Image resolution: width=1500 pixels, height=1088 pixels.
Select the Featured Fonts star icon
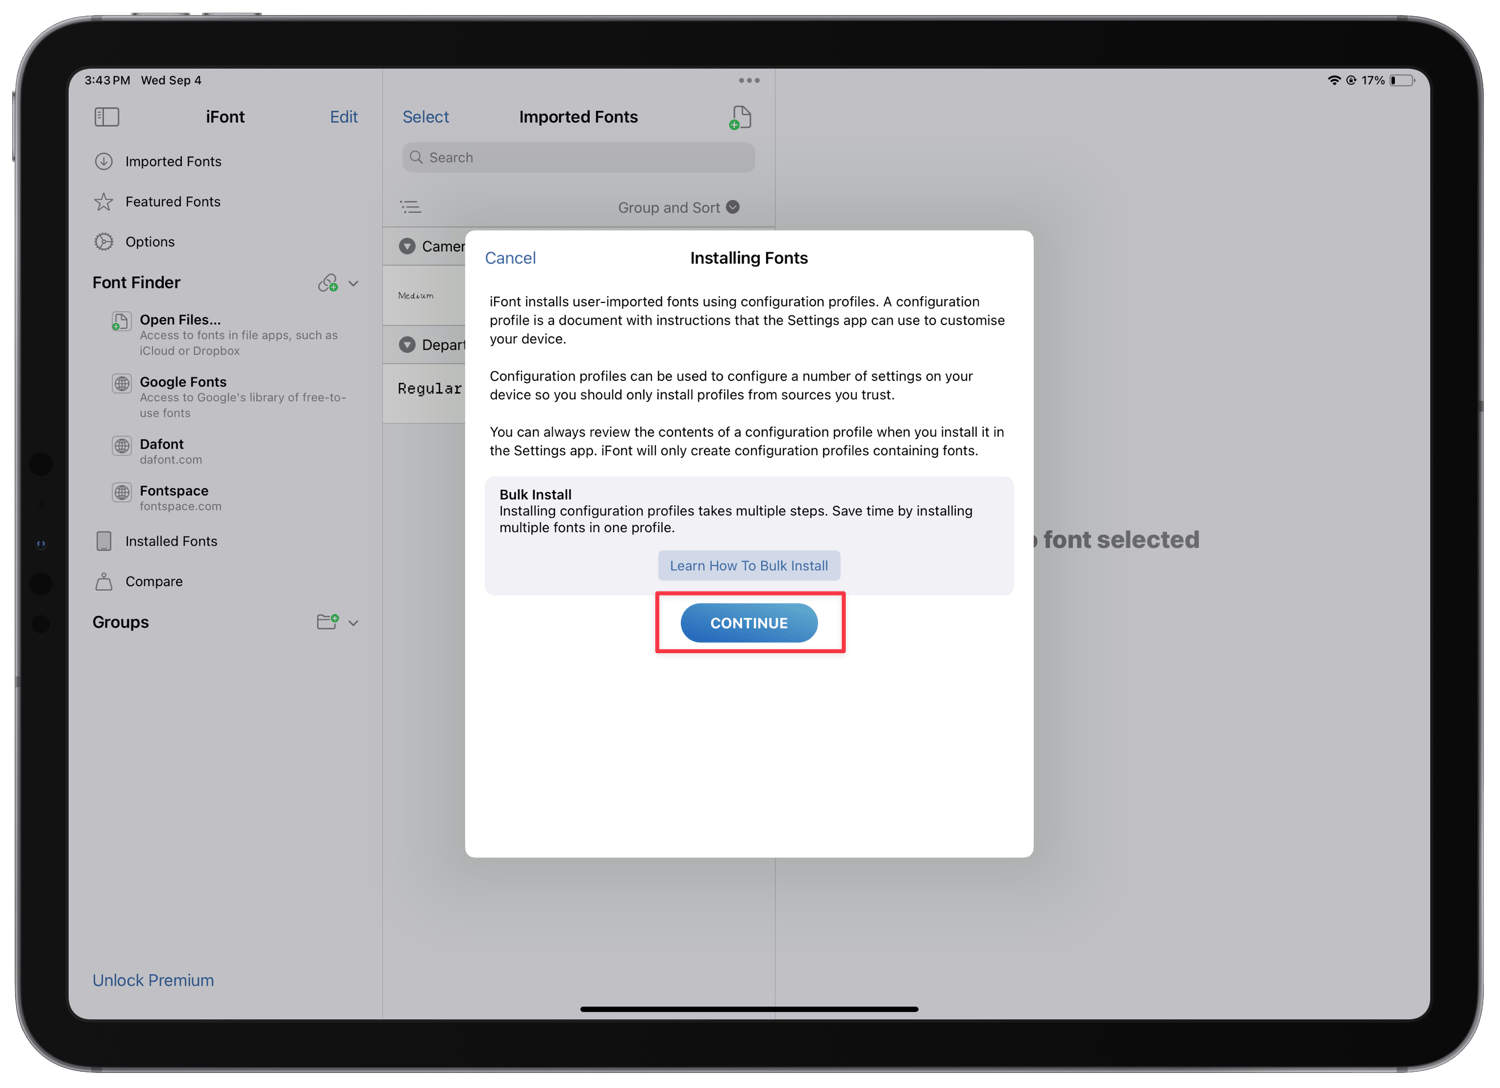(104, 201)
